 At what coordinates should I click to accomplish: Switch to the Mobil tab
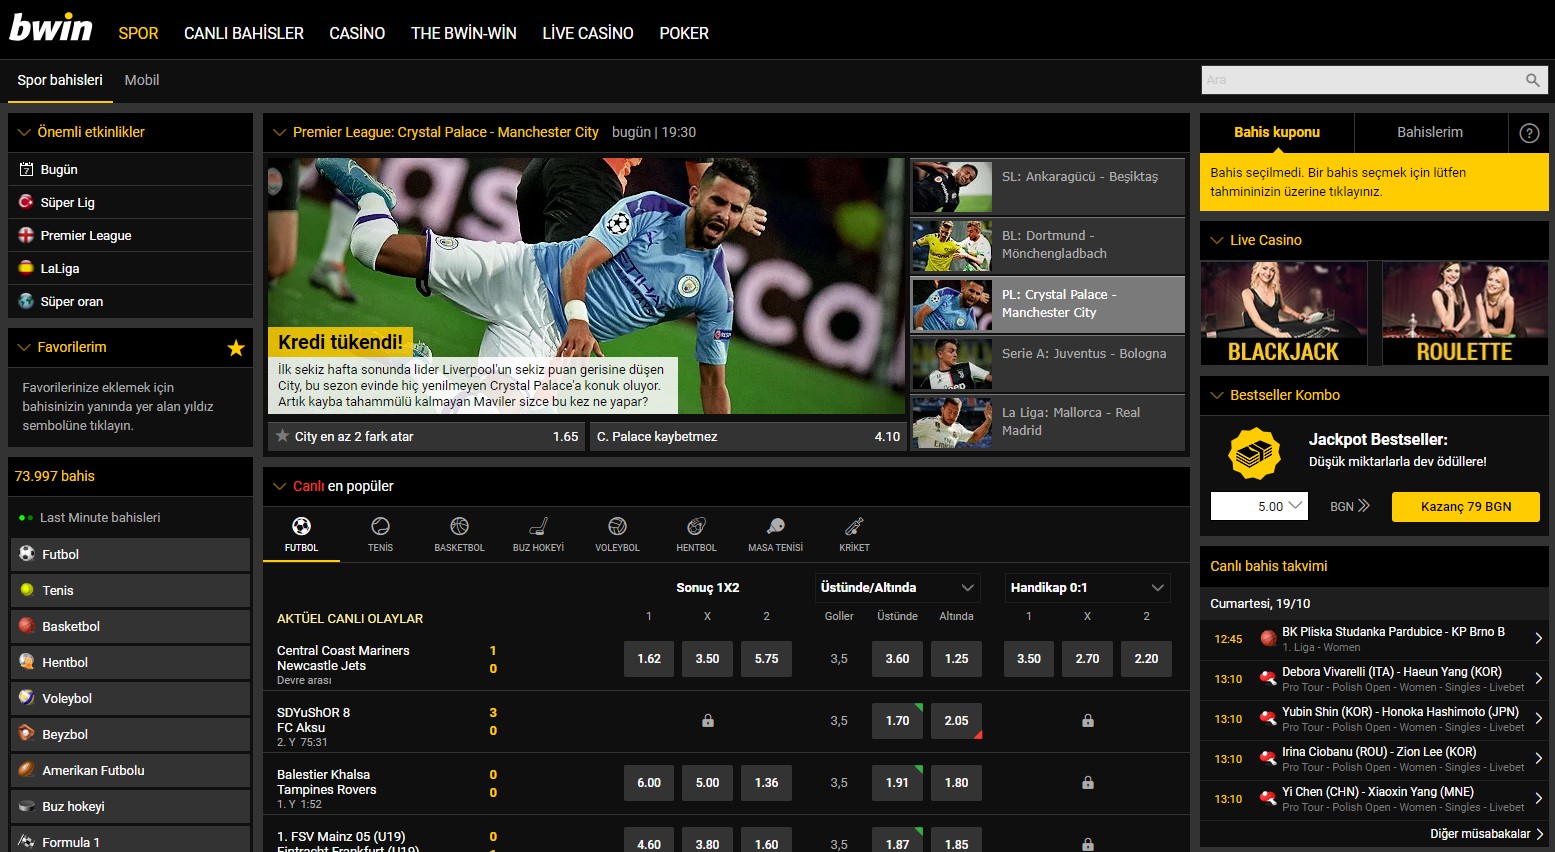[x=142, y=80]
